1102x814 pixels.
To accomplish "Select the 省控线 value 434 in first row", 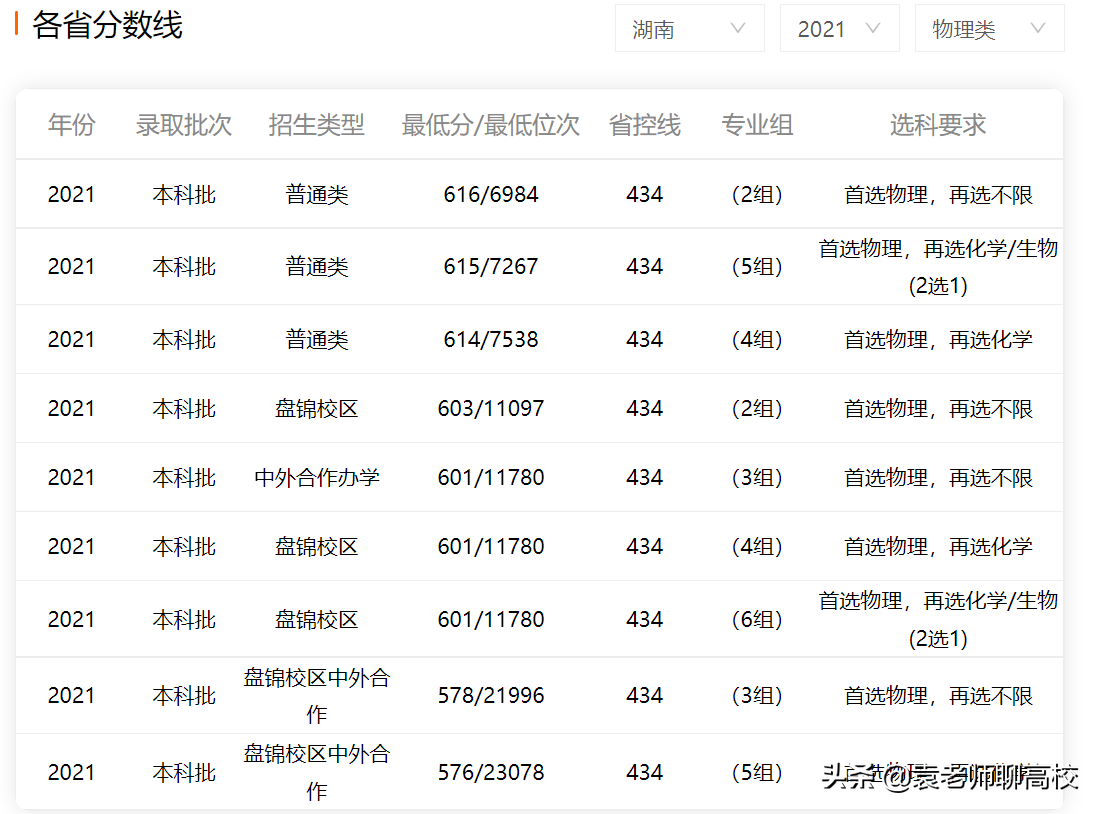I will [x=645, y=194].
